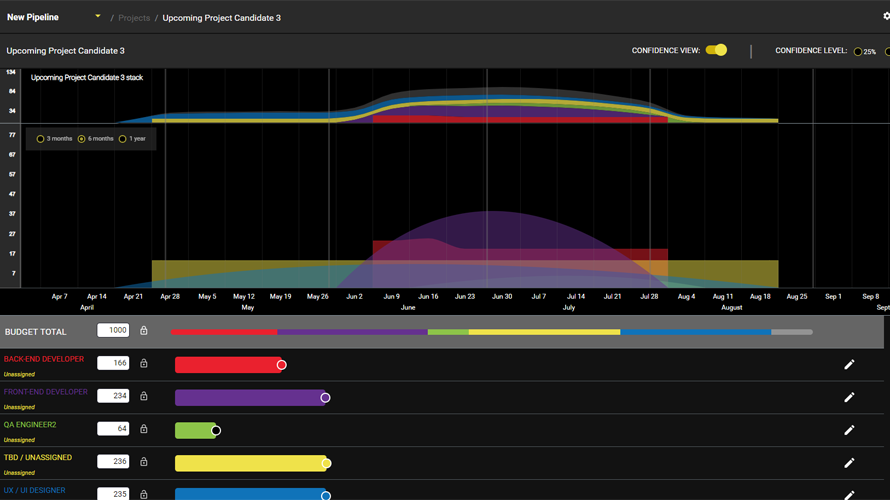The image size is (890, 500).
Task: Click the Jun 30 timeline date label
Action: click(502, 297)
